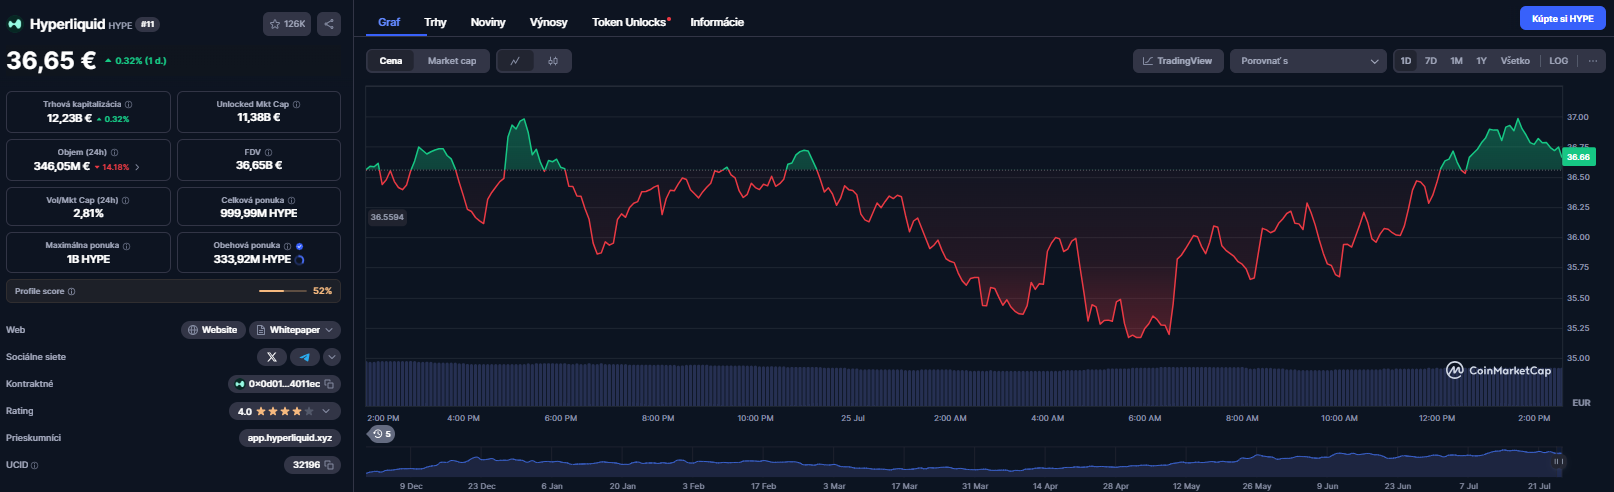
Task: Open more chart options (three dots)
Action: tap(1593, 61)
